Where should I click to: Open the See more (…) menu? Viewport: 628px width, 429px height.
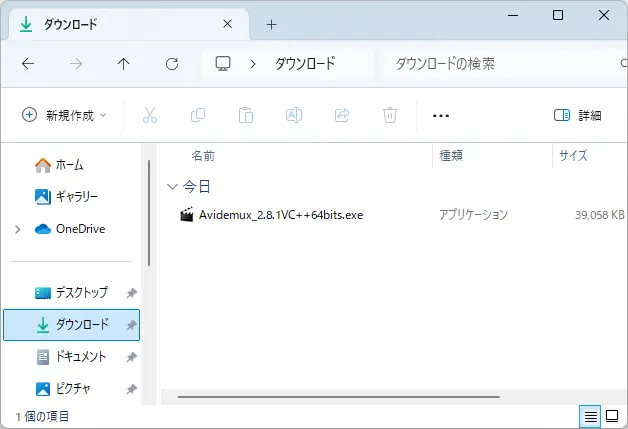pos(441,115)
